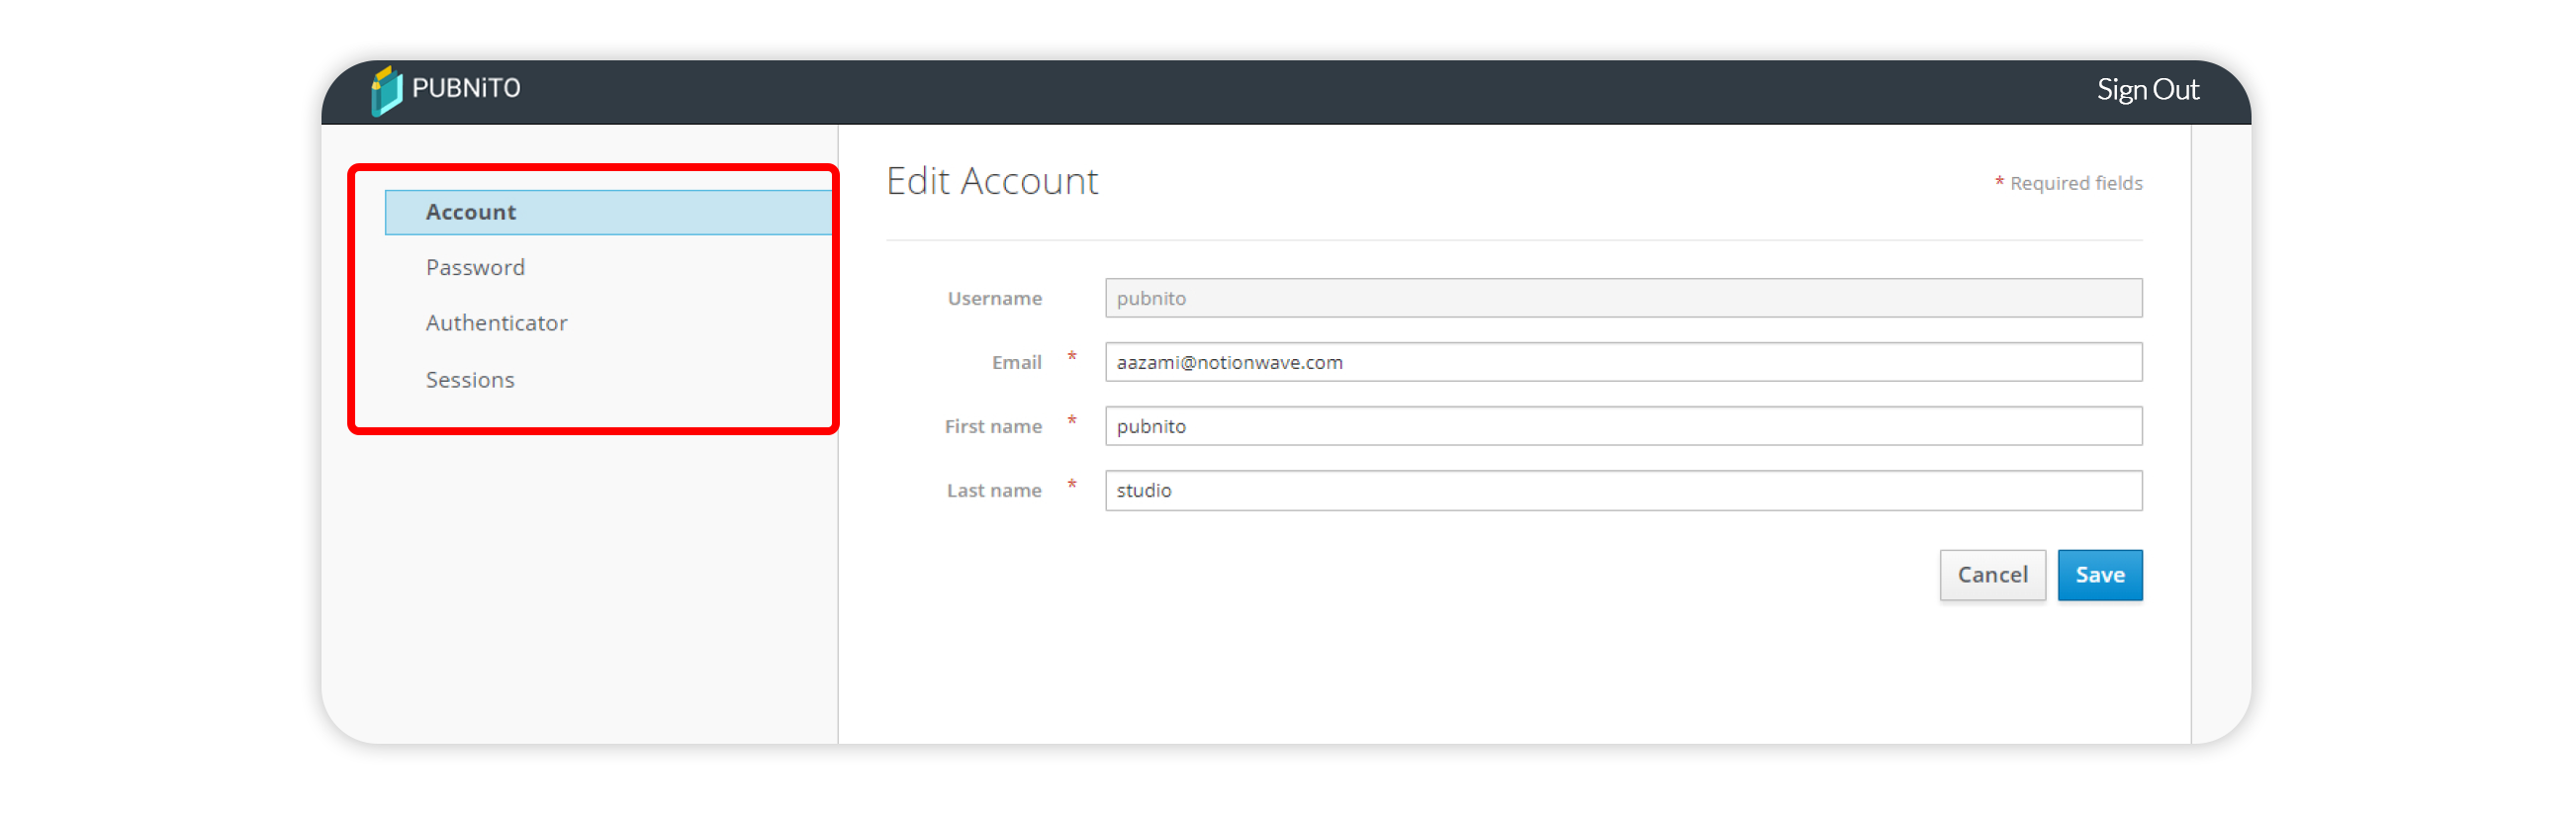The height and width of the screenshot is (813, 2576).
Task: Go to the Authenticator section
Action: pos(496,323)
